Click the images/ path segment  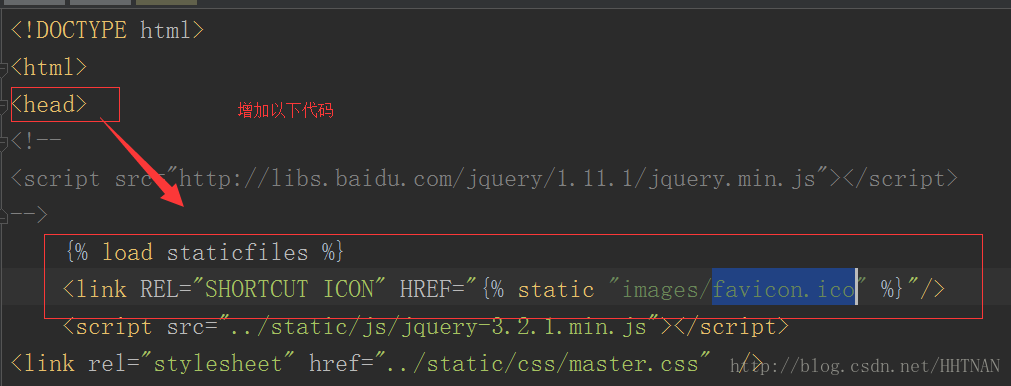(x=667, y=289)
